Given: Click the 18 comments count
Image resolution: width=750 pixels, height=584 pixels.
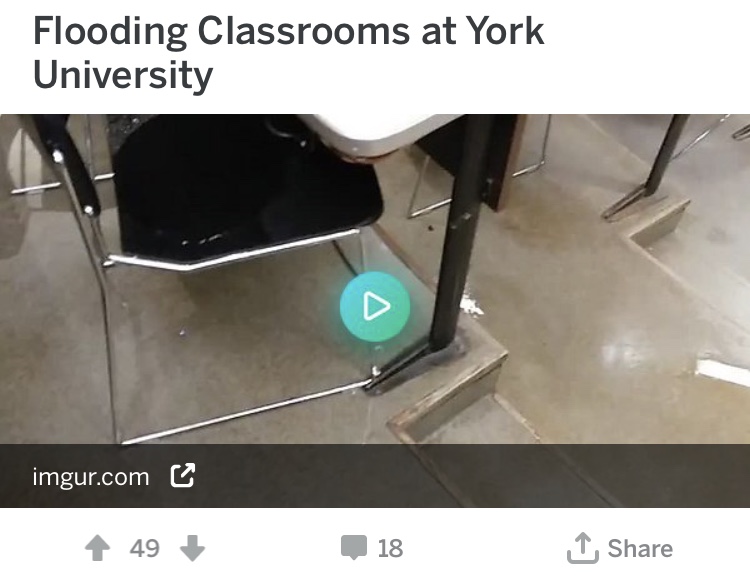Looking at the screenshot, I should pyautogui.click(x=390, y=549).
